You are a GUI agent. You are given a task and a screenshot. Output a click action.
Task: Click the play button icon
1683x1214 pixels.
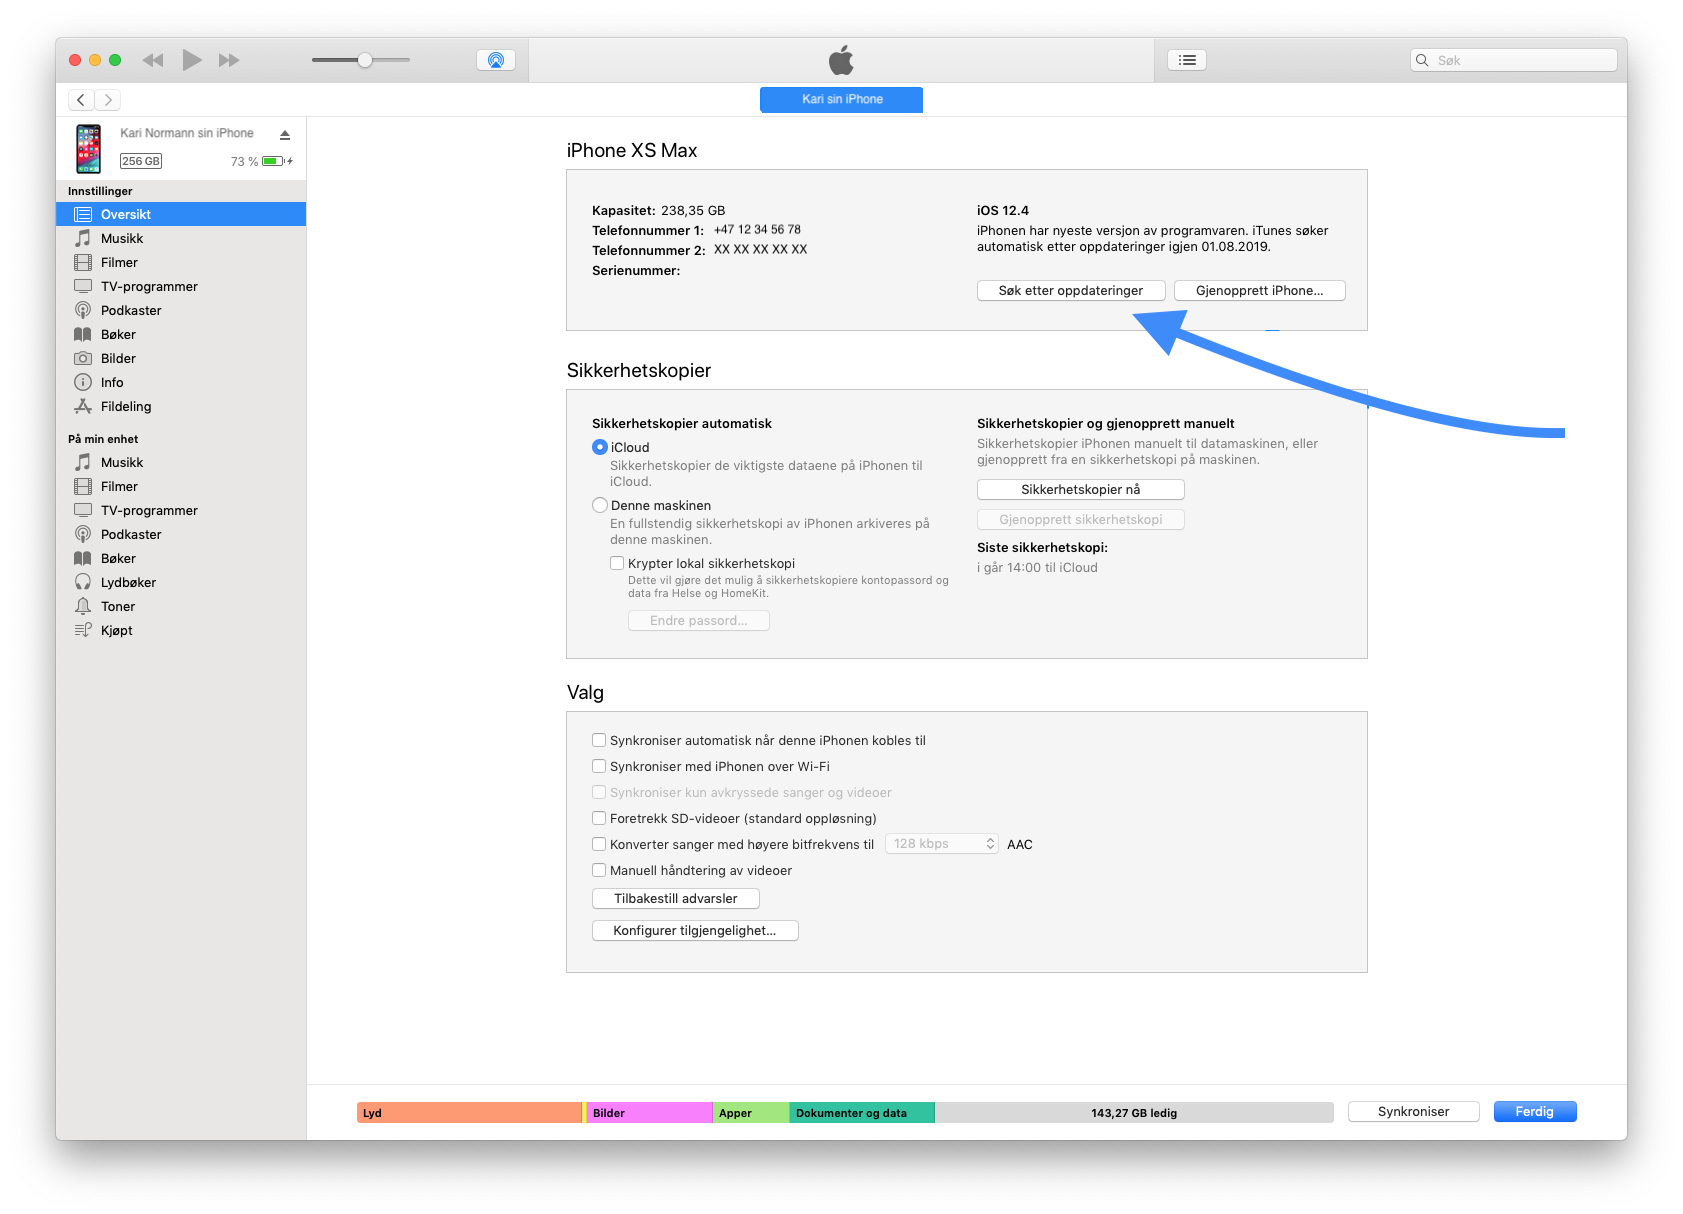tap(192, 60)
